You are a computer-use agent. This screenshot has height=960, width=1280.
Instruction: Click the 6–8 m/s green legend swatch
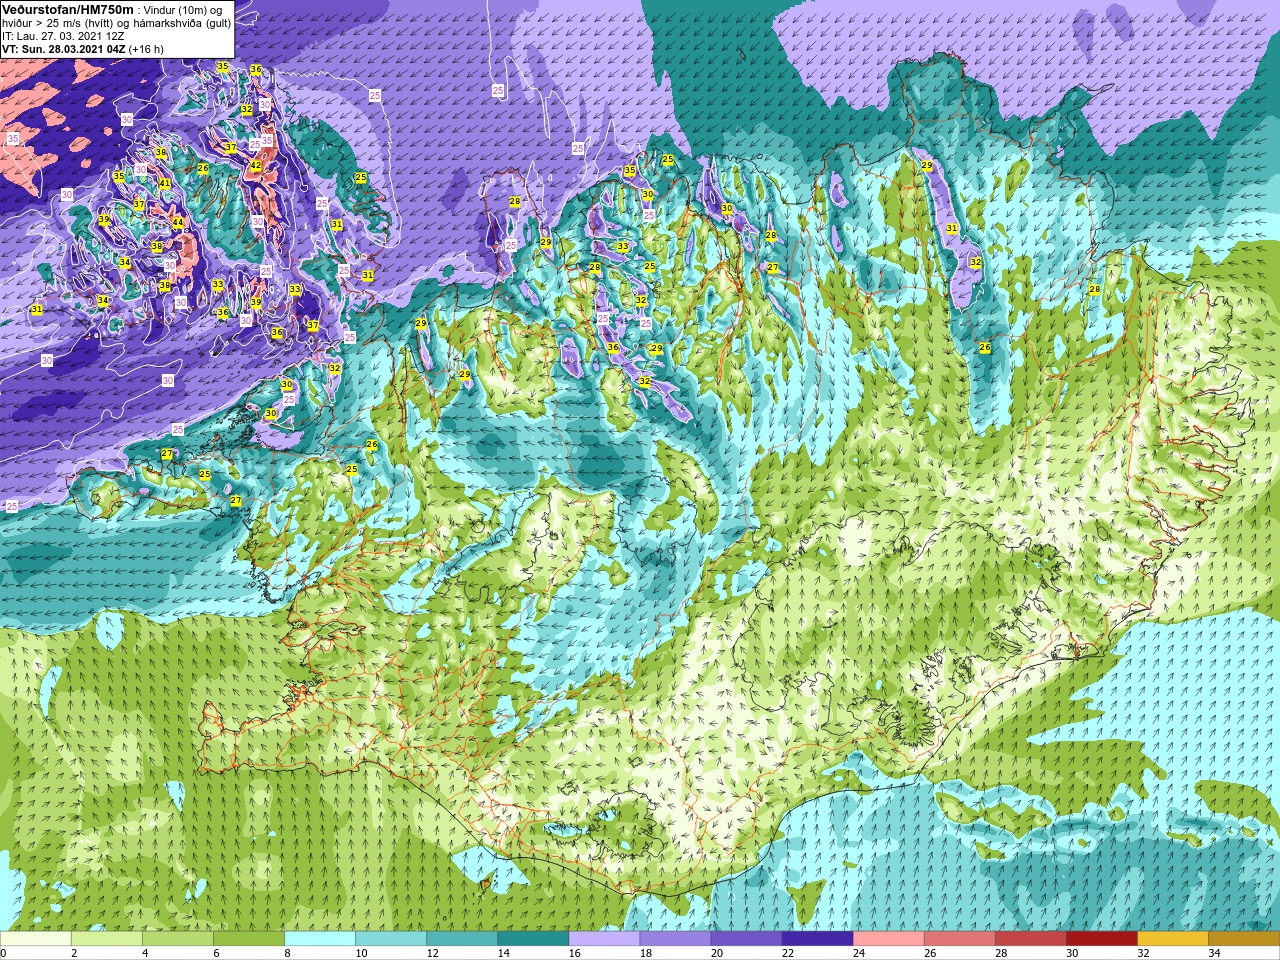point(249,939)
